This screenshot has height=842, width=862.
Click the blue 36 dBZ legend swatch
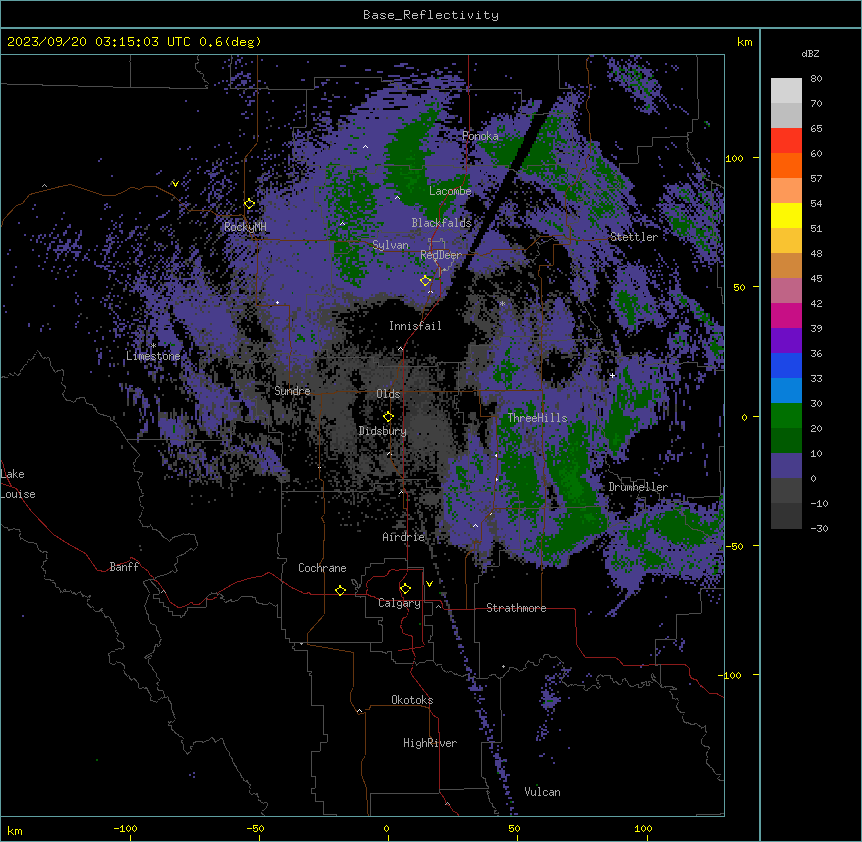tap(786, 365)
